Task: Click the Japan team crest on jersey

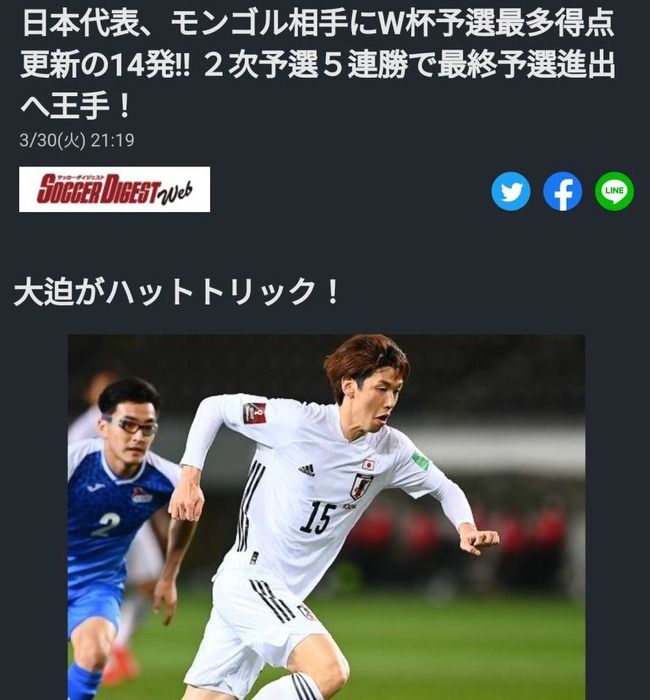Action: coord(361,486)
